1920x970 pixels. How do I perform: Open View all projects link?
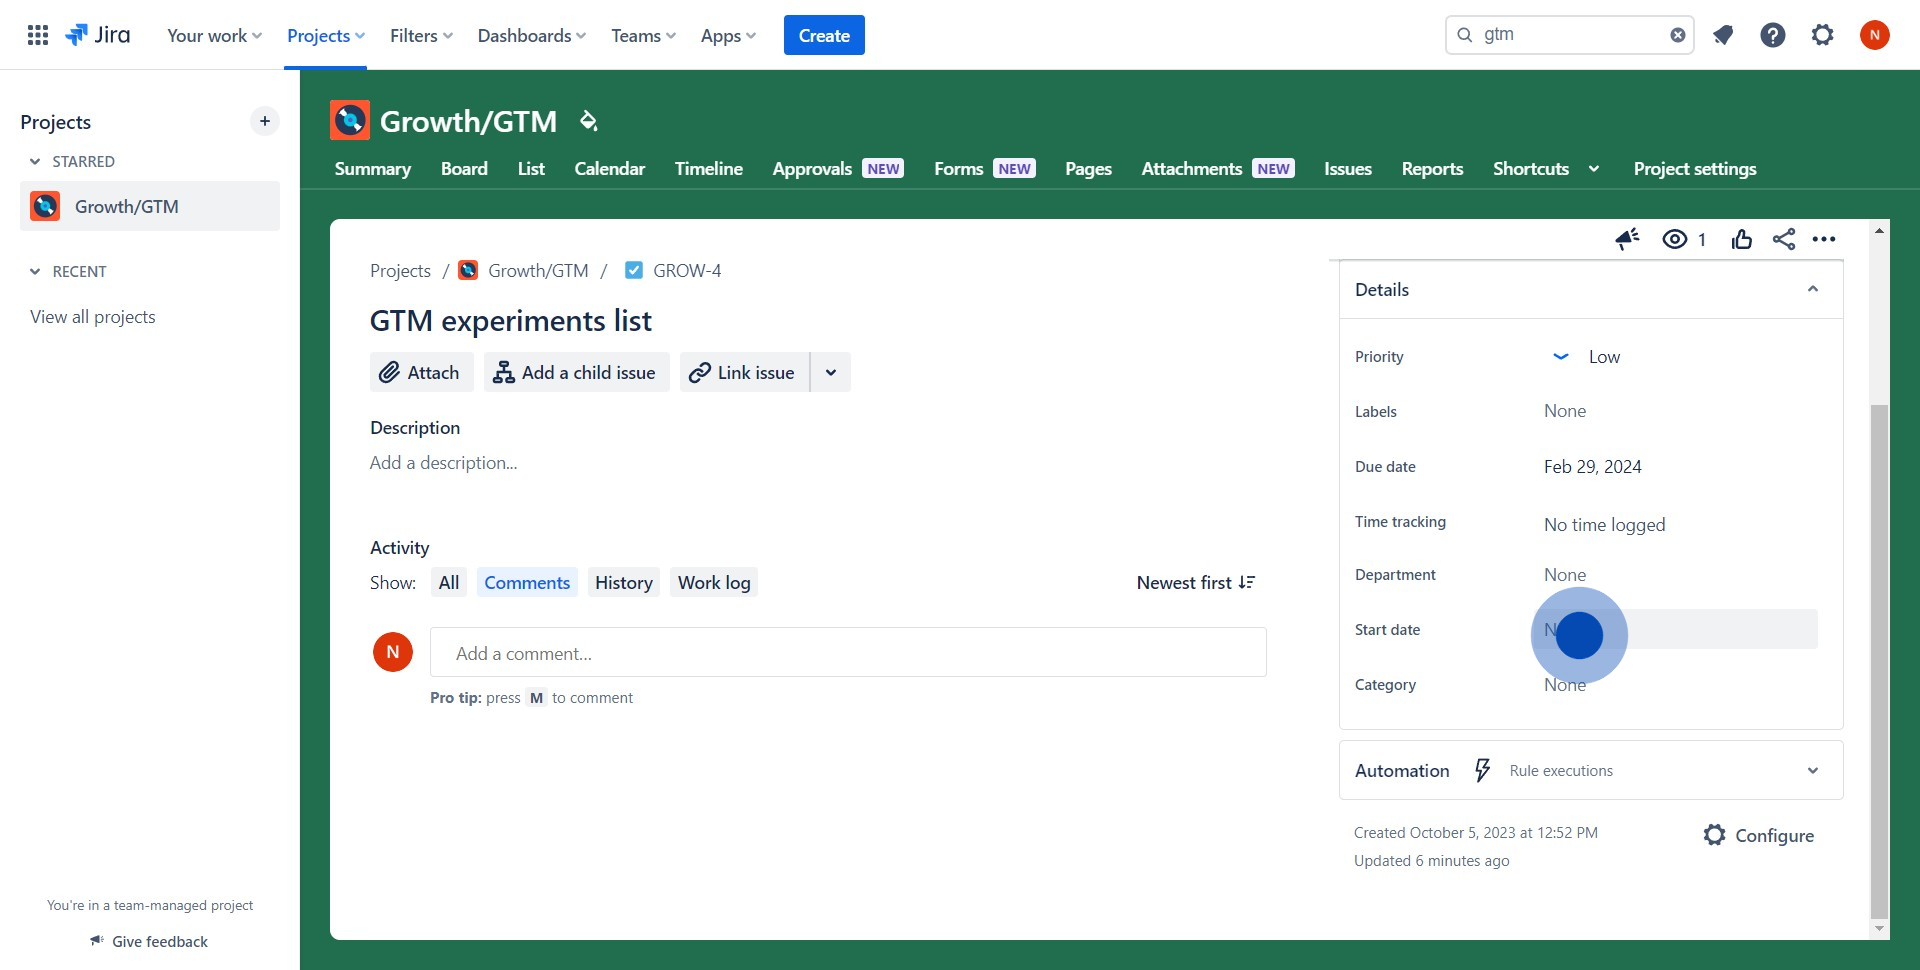(x=93, y=317)
